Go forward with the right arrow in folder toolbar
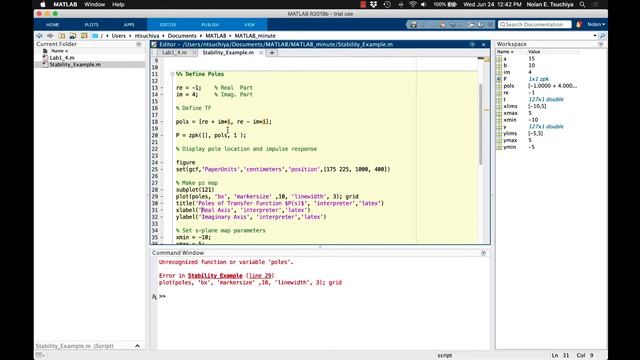This screenshot has height=360, width=640. coord(50,36)
